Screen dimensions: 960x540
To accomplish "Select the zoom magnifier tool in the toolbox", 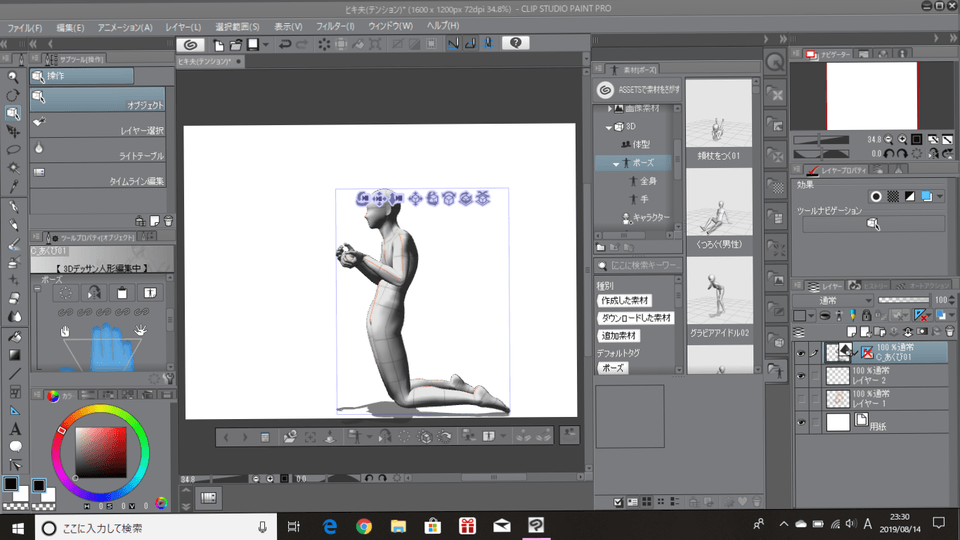I will click(x=13, y=76).
